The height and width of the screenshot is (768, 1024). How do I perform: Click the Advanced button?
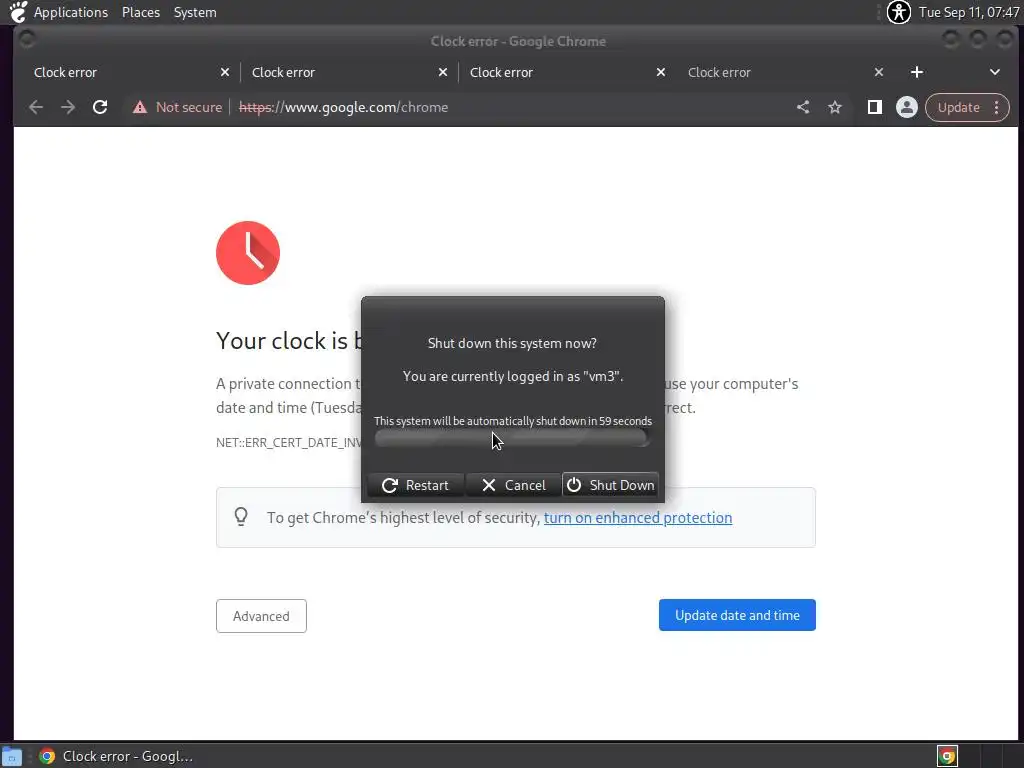point(261,616)
